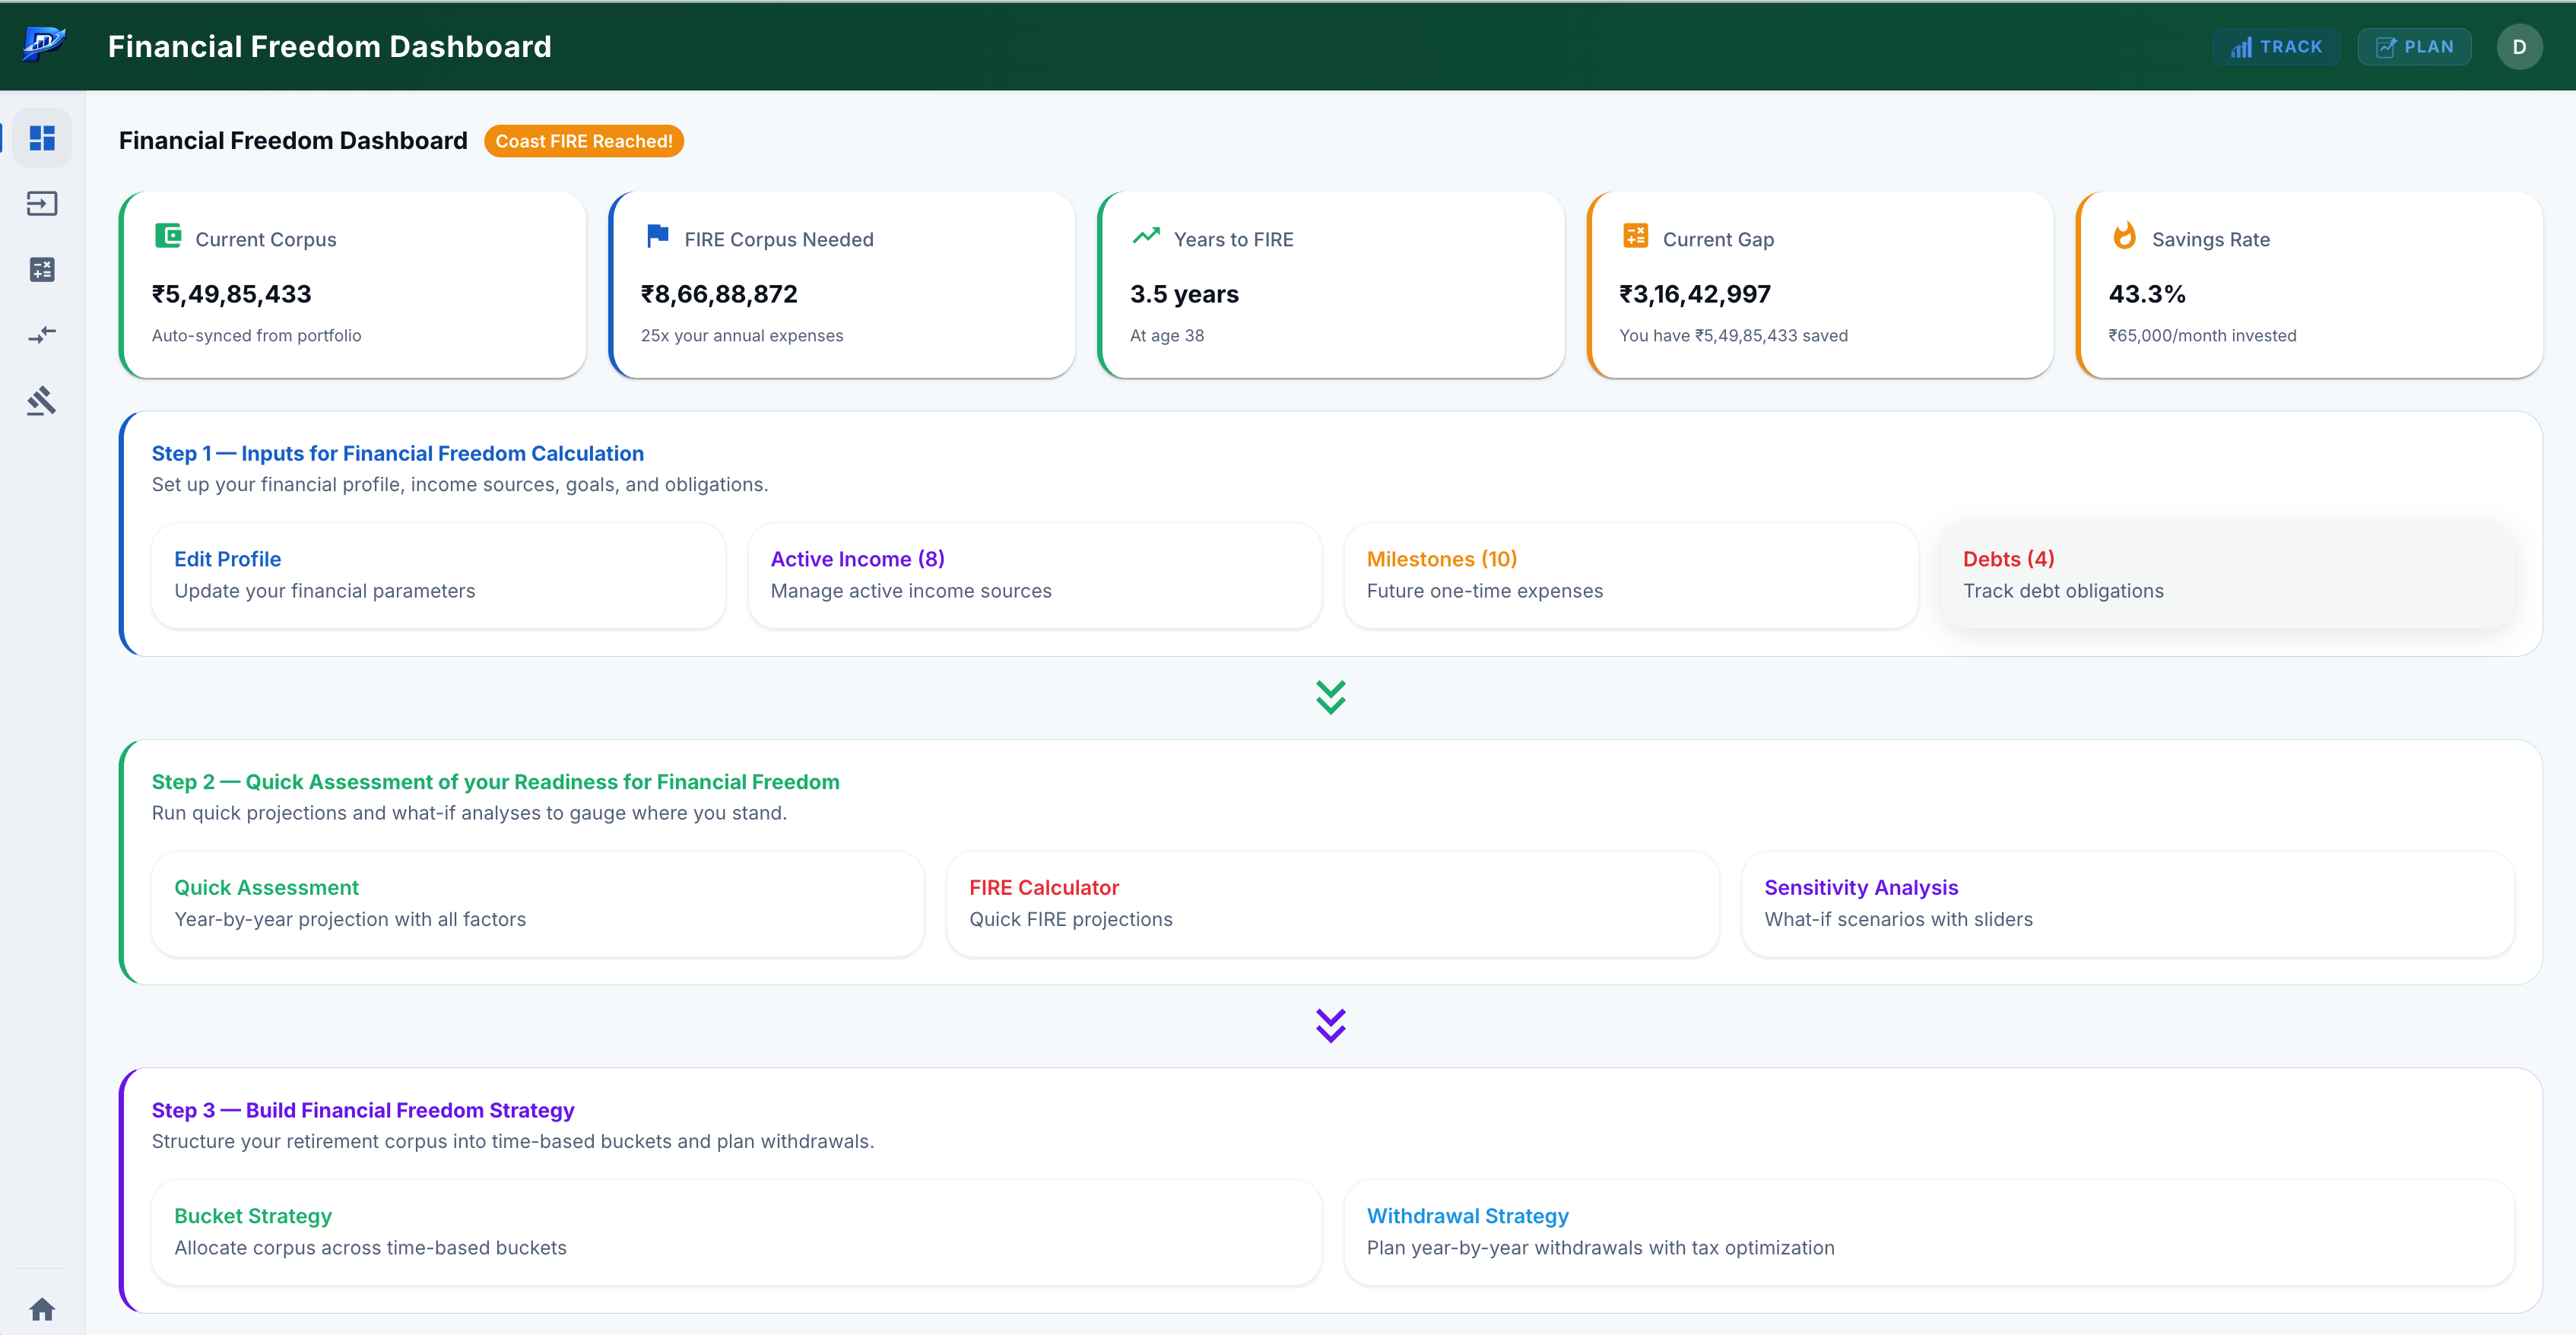Click the Coast FIRE Reached! badge
Screen dimensions: 2576x1335
(584, 141)
